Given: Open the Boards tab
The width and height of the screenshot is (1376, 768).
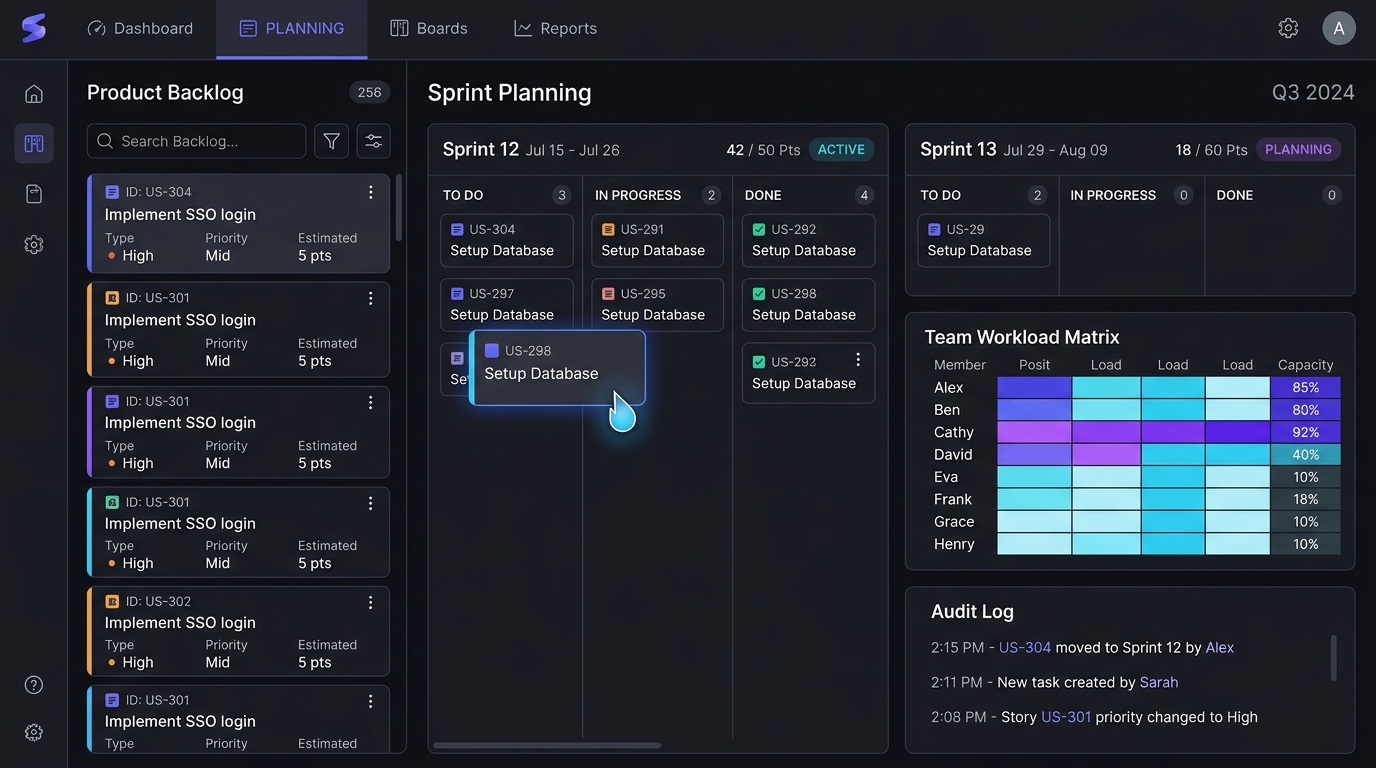Looking at the screenshot, I should (x=429, y=28).
